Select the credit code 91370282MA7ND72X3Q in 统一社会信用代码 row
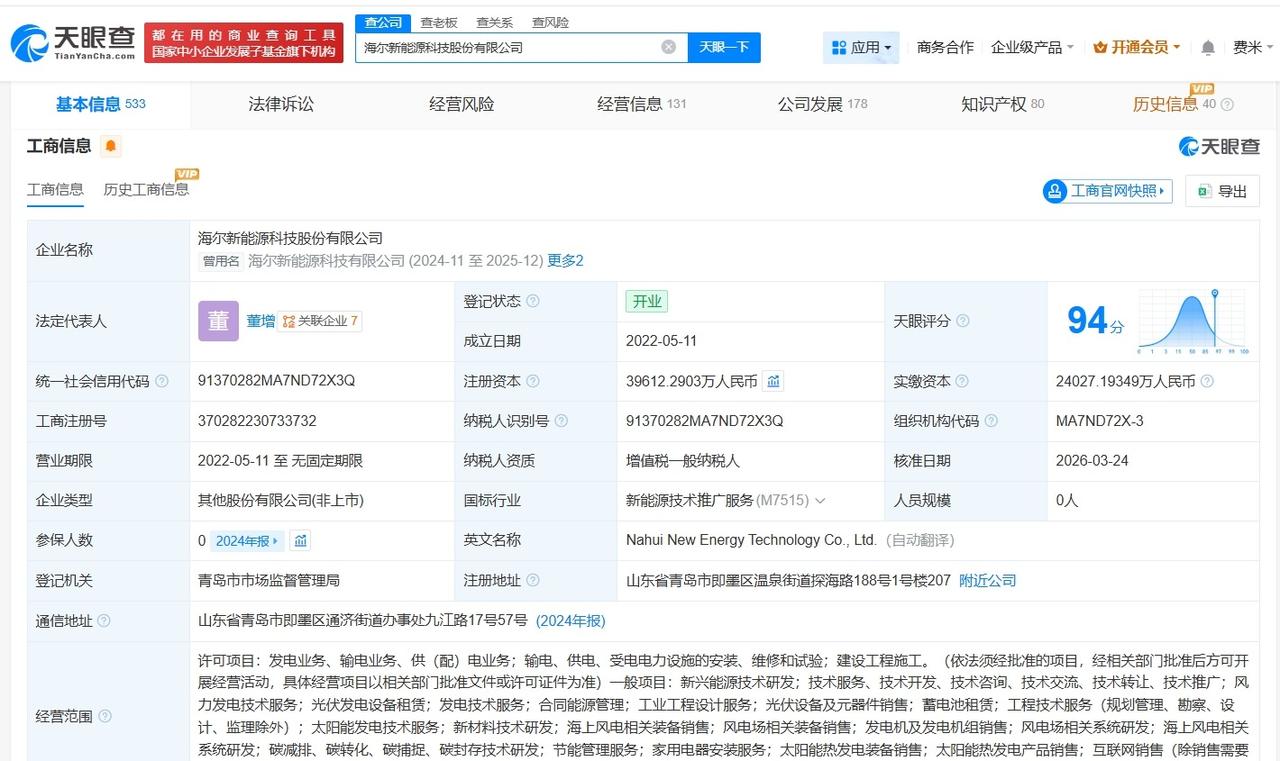The image size is (1280, 761). 276,381
